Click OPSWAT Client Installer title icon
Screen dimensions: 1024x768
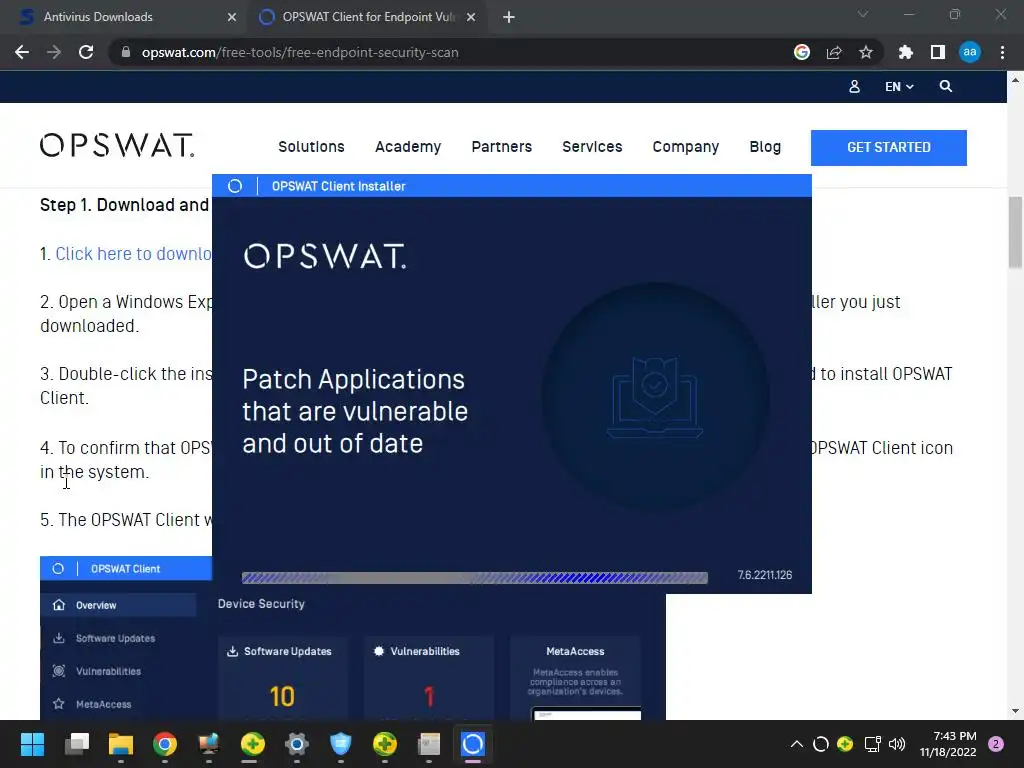tap(235, 186)
